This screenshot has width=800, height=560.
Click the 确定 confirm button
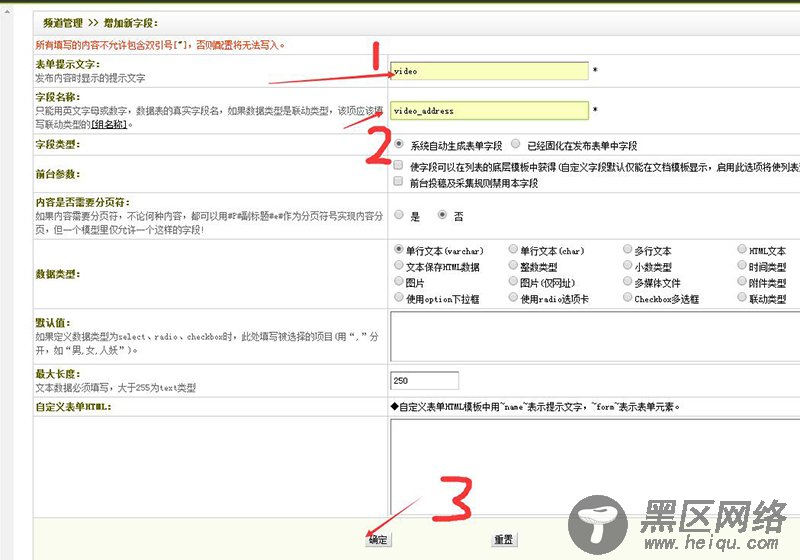pos(378,540)
